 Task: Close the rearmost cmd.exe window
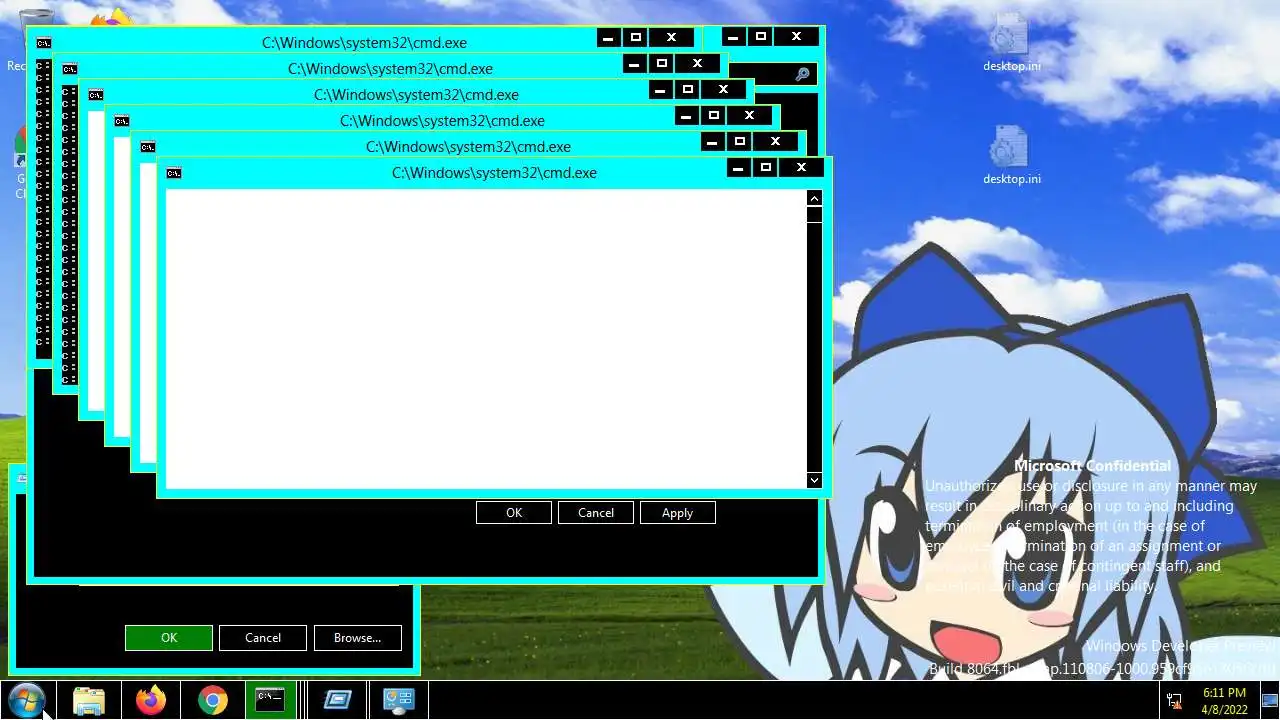tap(671, 38)
